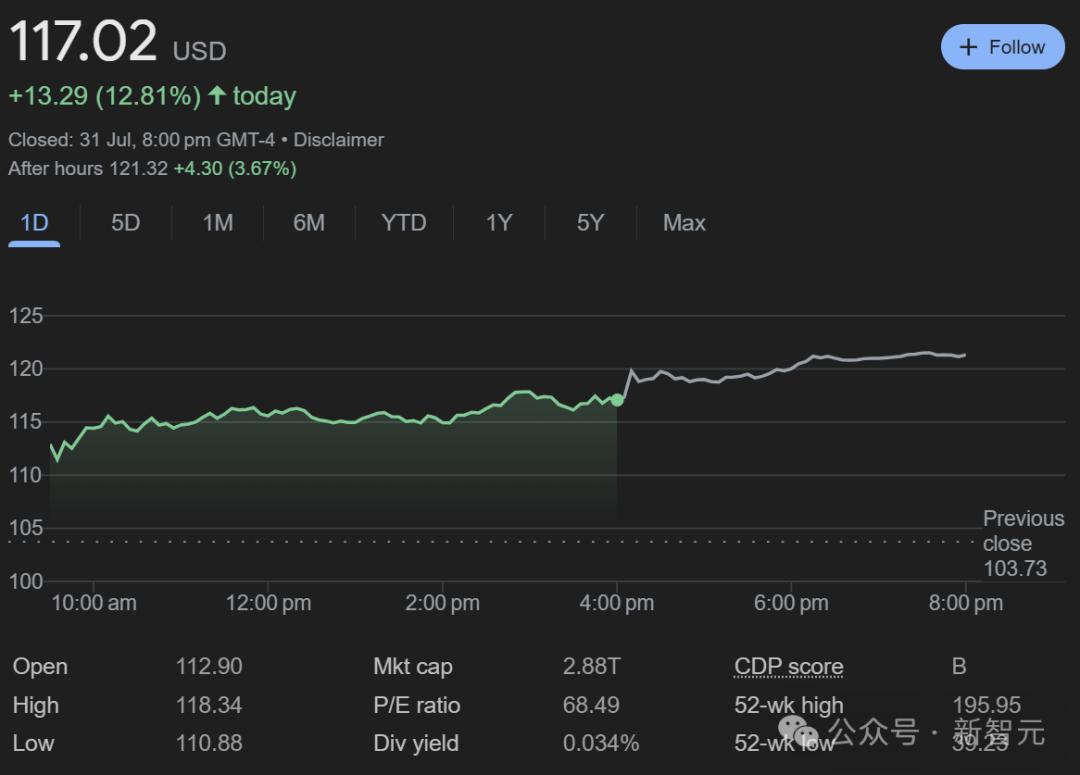Show the Max time range

[x=684, y=222]
